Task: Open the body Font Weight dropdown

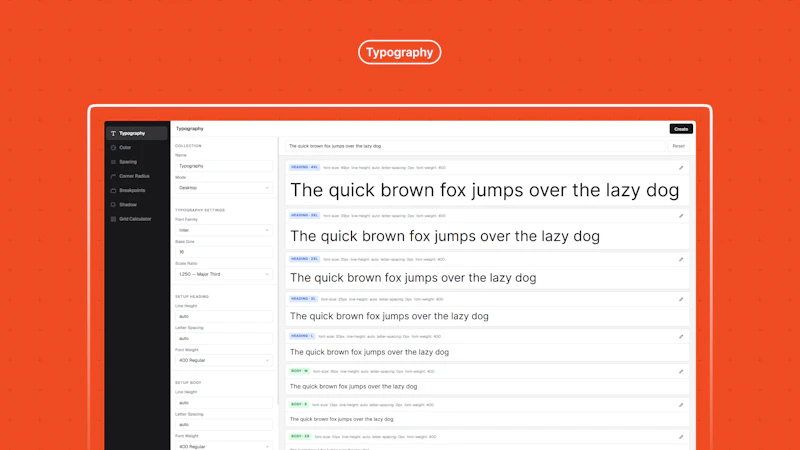Action: point(223,446)
